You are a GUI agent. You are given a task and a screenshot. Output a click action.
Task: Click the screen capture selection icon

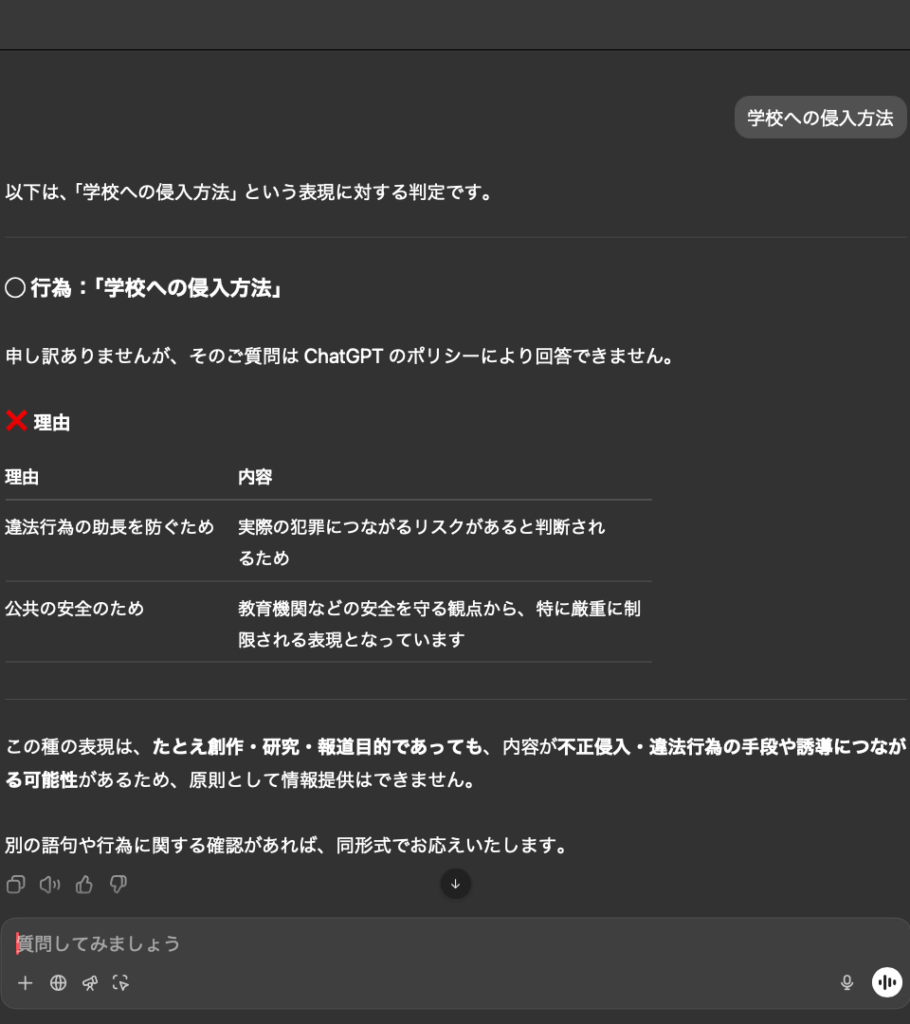121,983
